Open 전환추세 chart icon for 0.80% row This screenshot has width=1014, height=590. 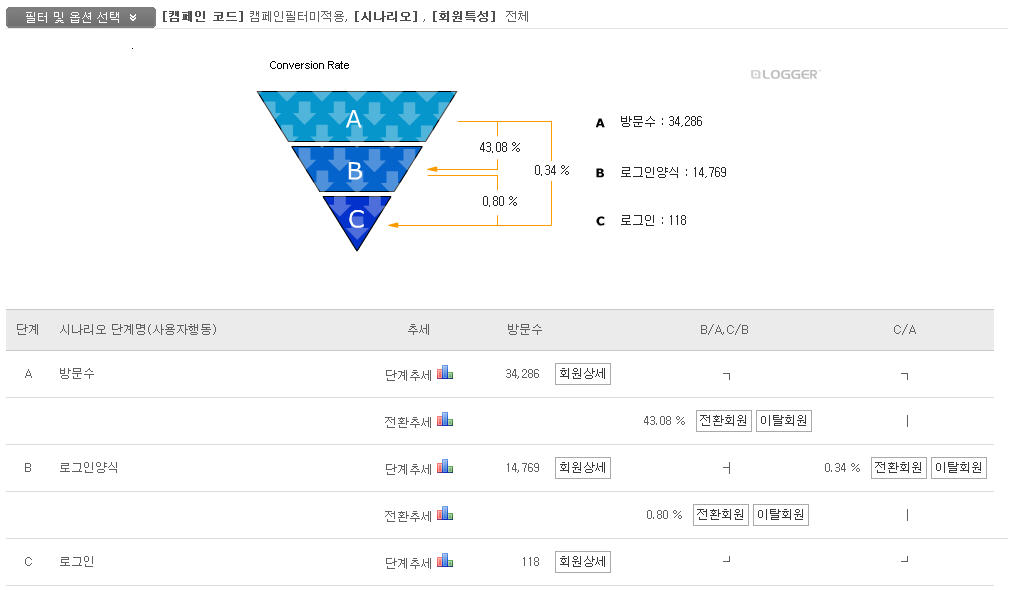click(x=445, y=514)
